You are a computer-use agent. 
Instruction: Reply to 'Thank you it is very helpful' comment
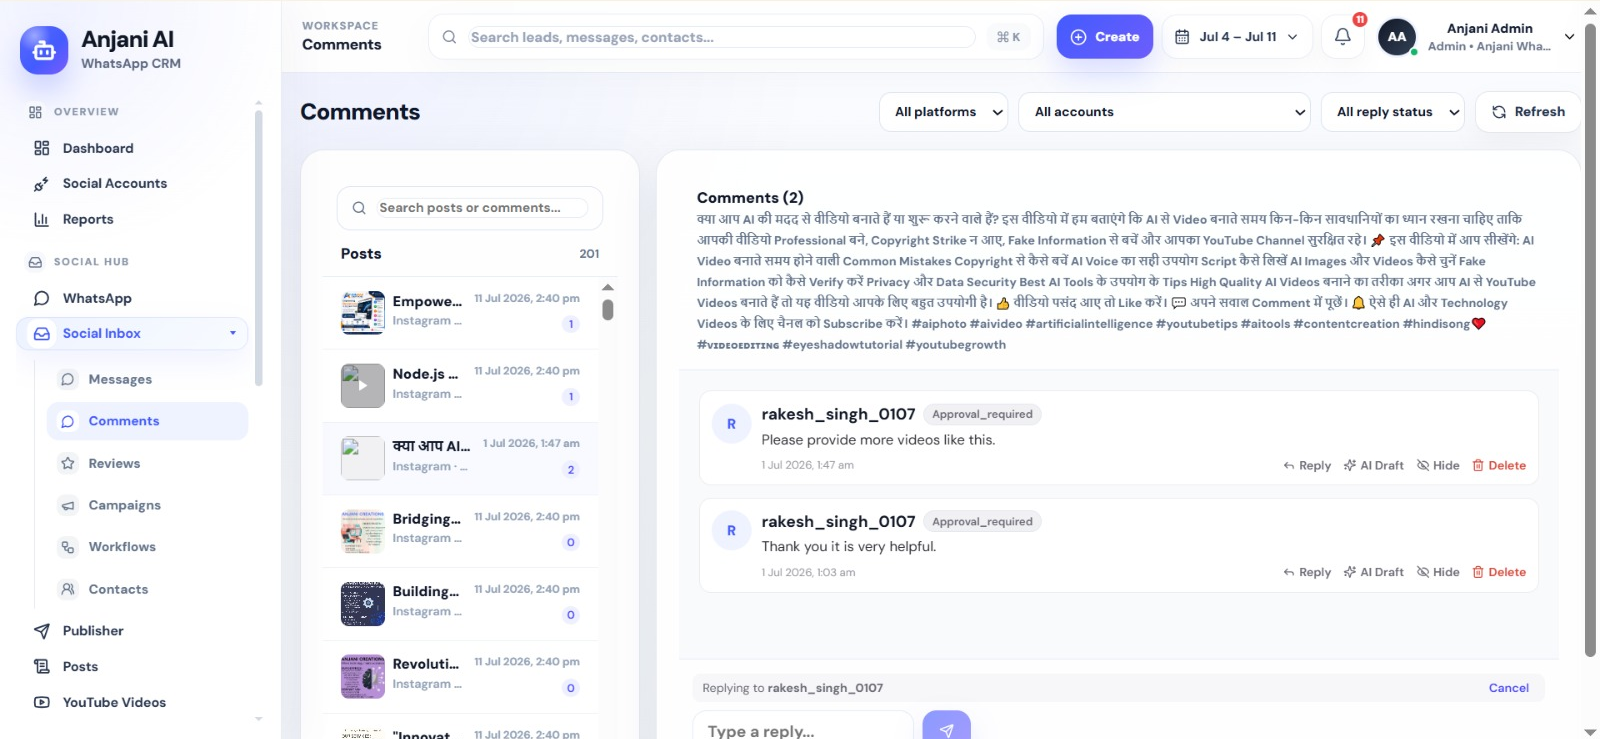click(x=1307, y=573)
